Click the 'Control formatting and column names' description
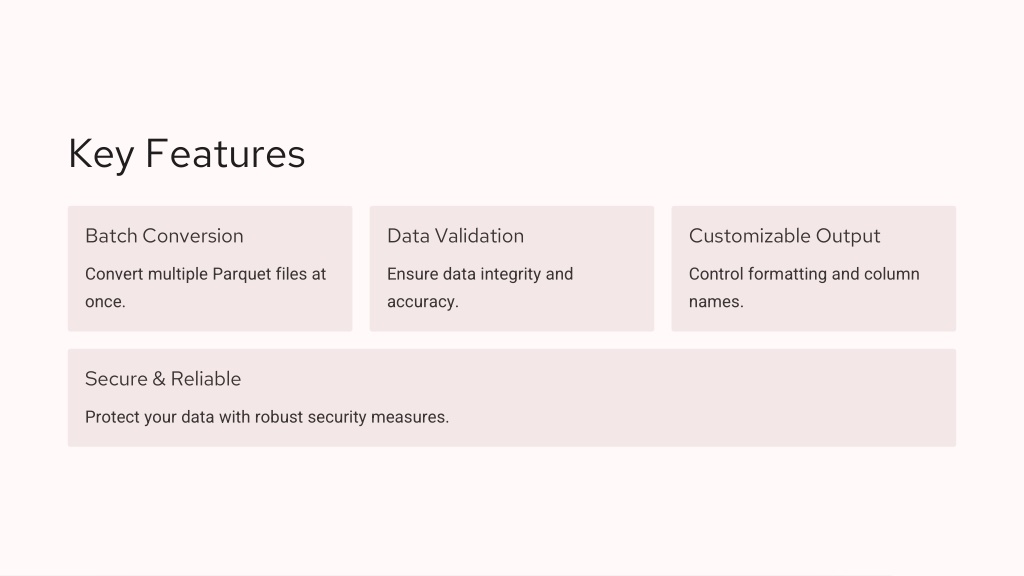This screenshot has width=1024, height=576. (x=804, y=287)
